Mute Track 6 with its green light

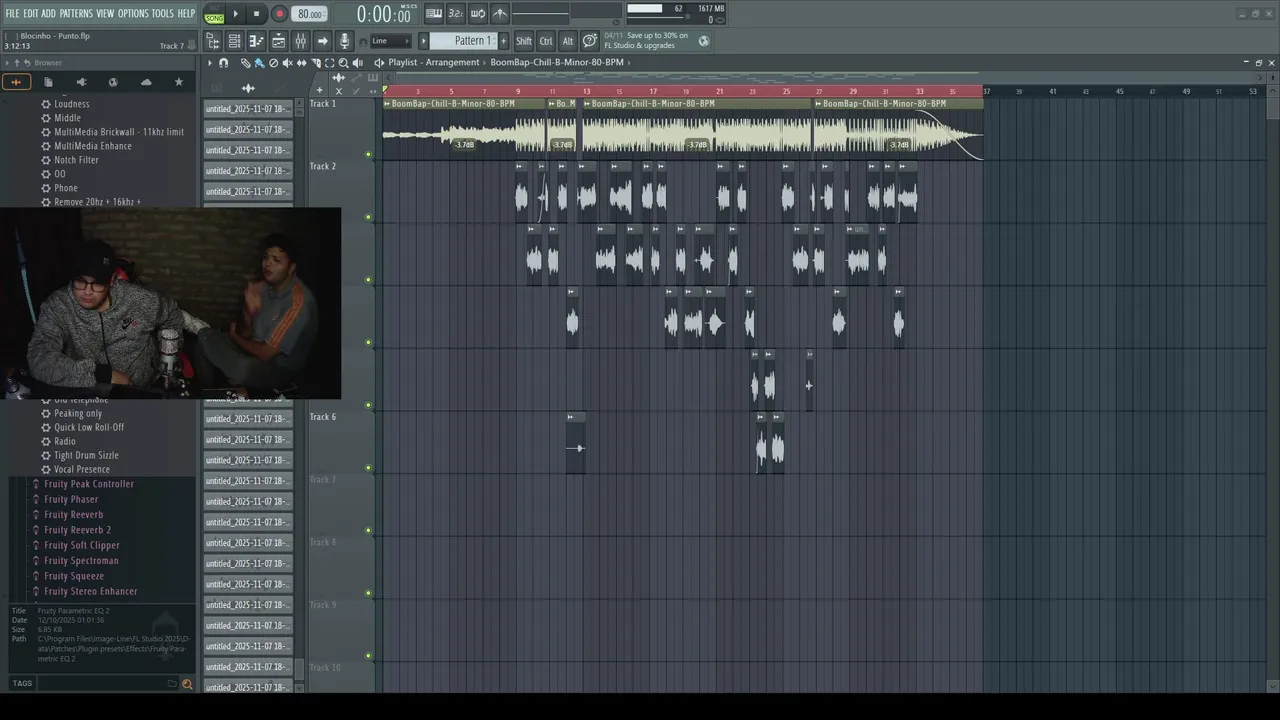(x=369, y=467)
